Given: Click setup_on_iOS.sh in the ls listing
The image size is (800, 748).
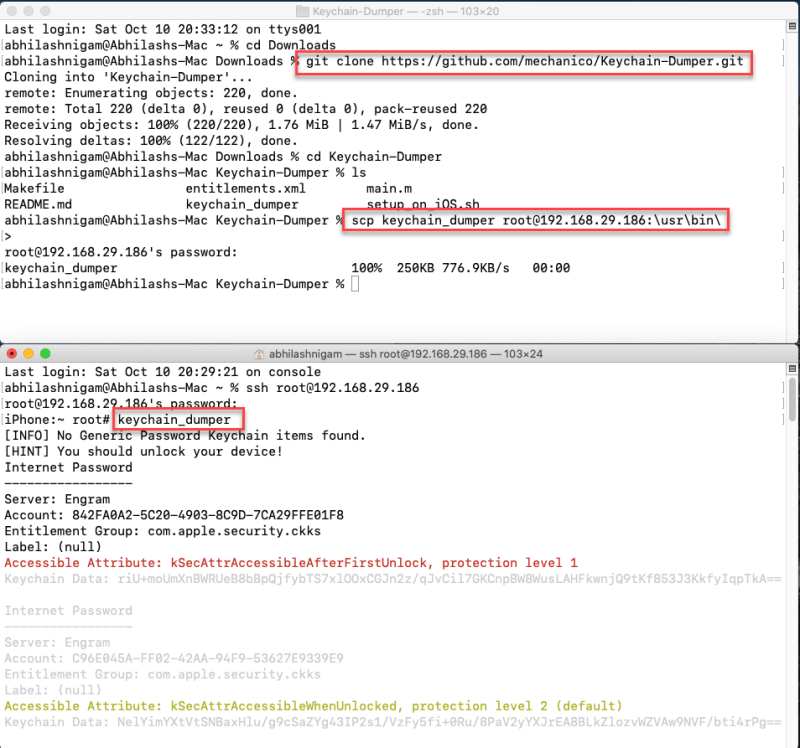Looking at the screenshot, I should 423,205.
